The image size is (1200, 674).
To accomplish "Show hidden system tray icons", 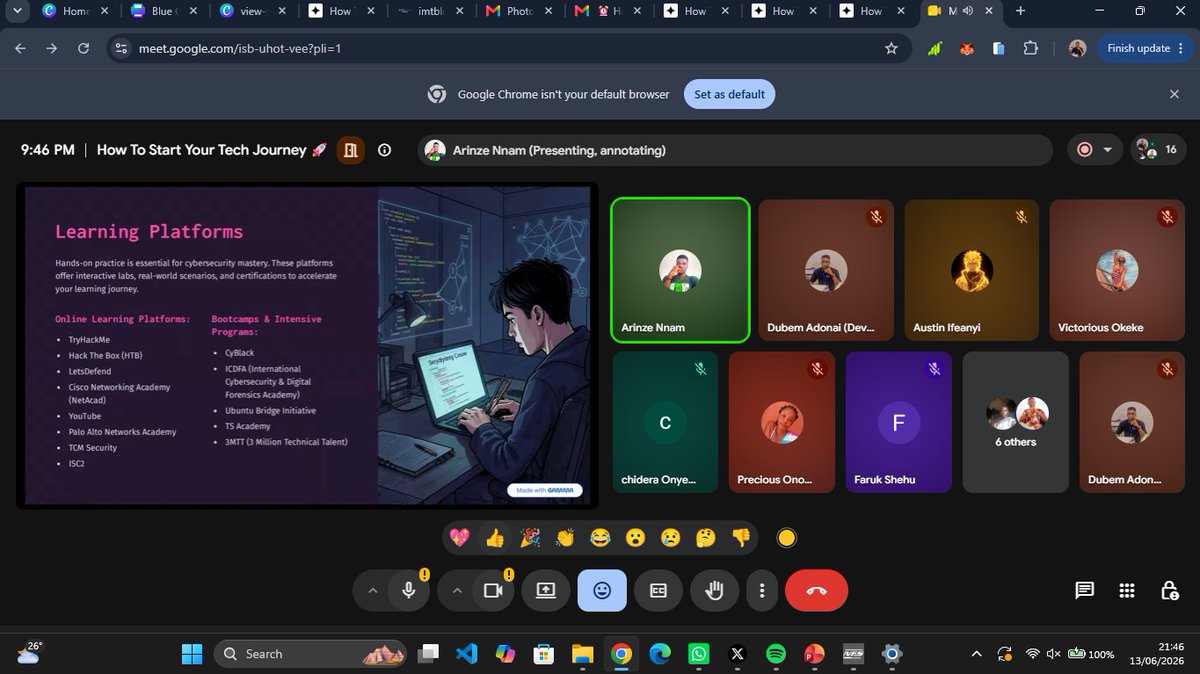I will point(976,654).
